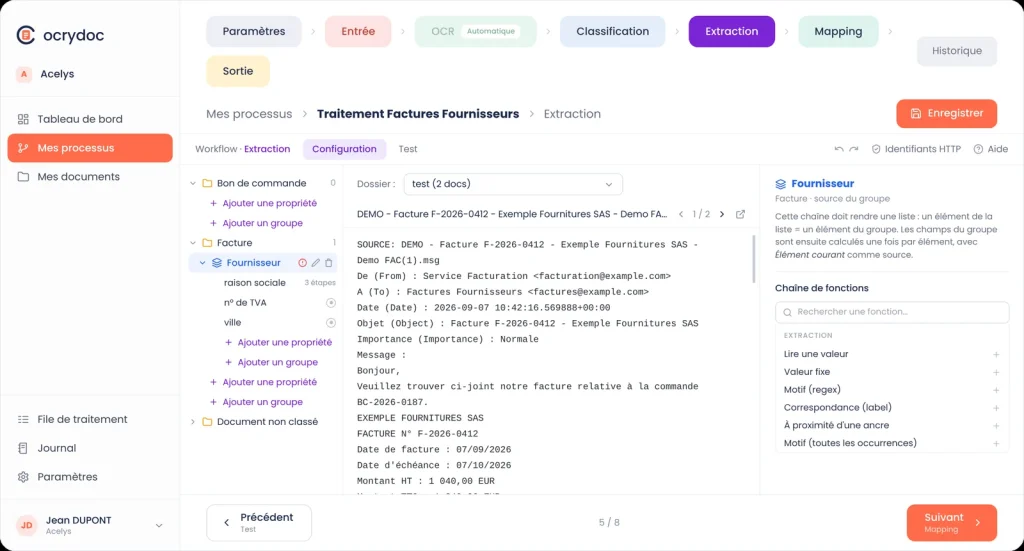
Task: Click the redo arrow icon
Action: (x=854, y=149)
